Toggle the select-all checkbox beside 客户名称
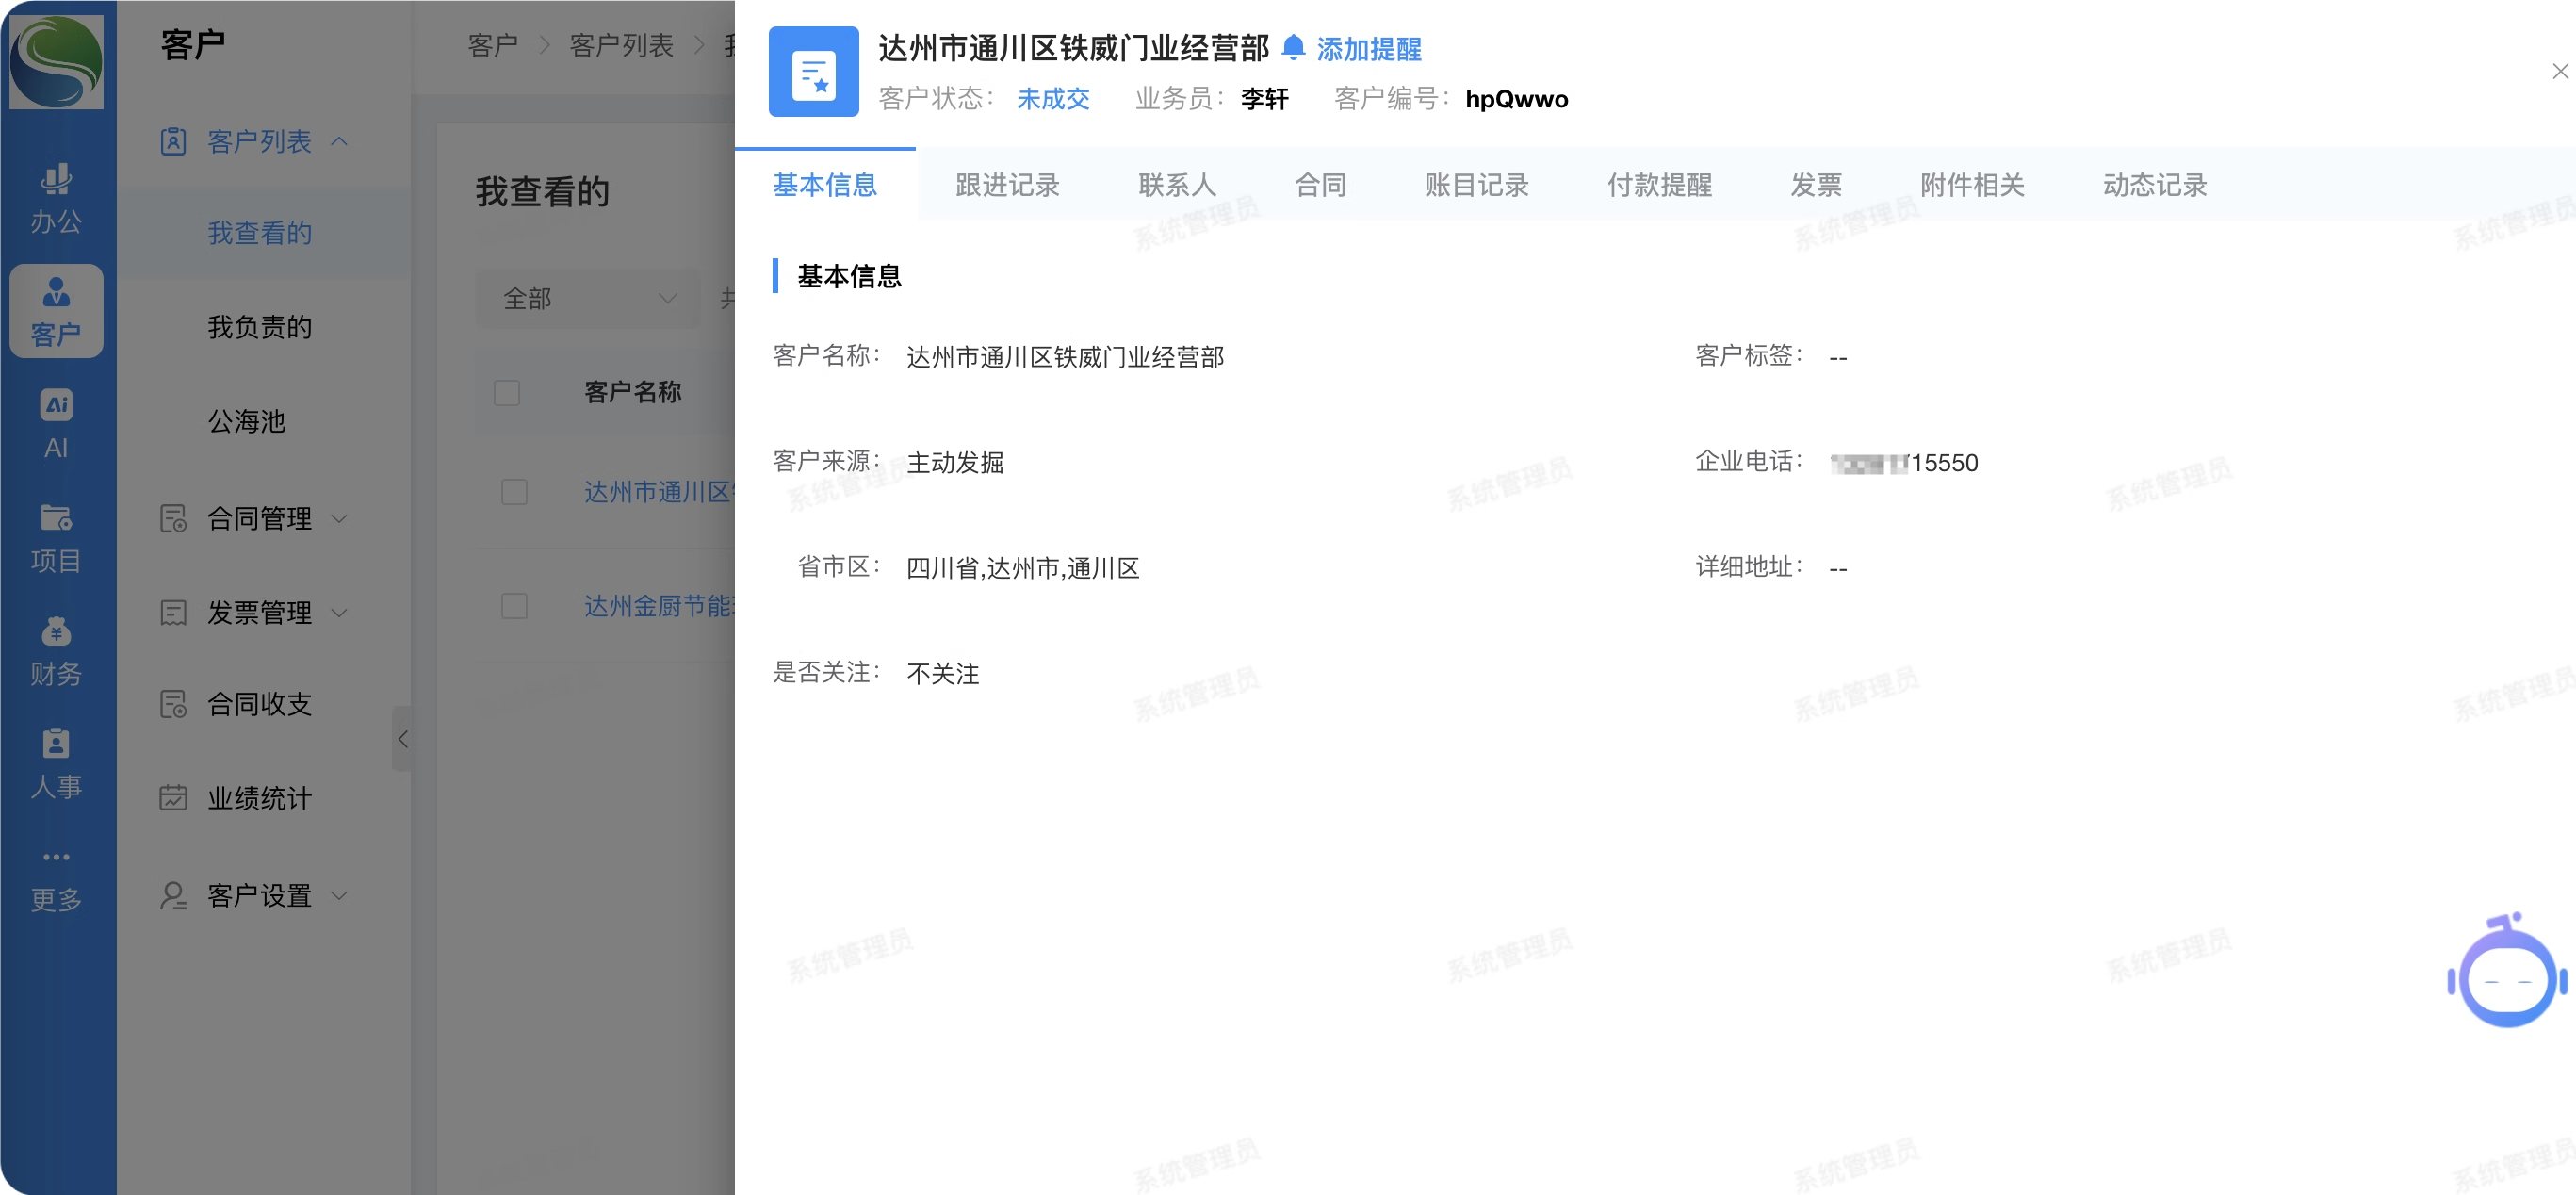The height and width of the screenshot is (1195, 2576). (x=507, y=392)
